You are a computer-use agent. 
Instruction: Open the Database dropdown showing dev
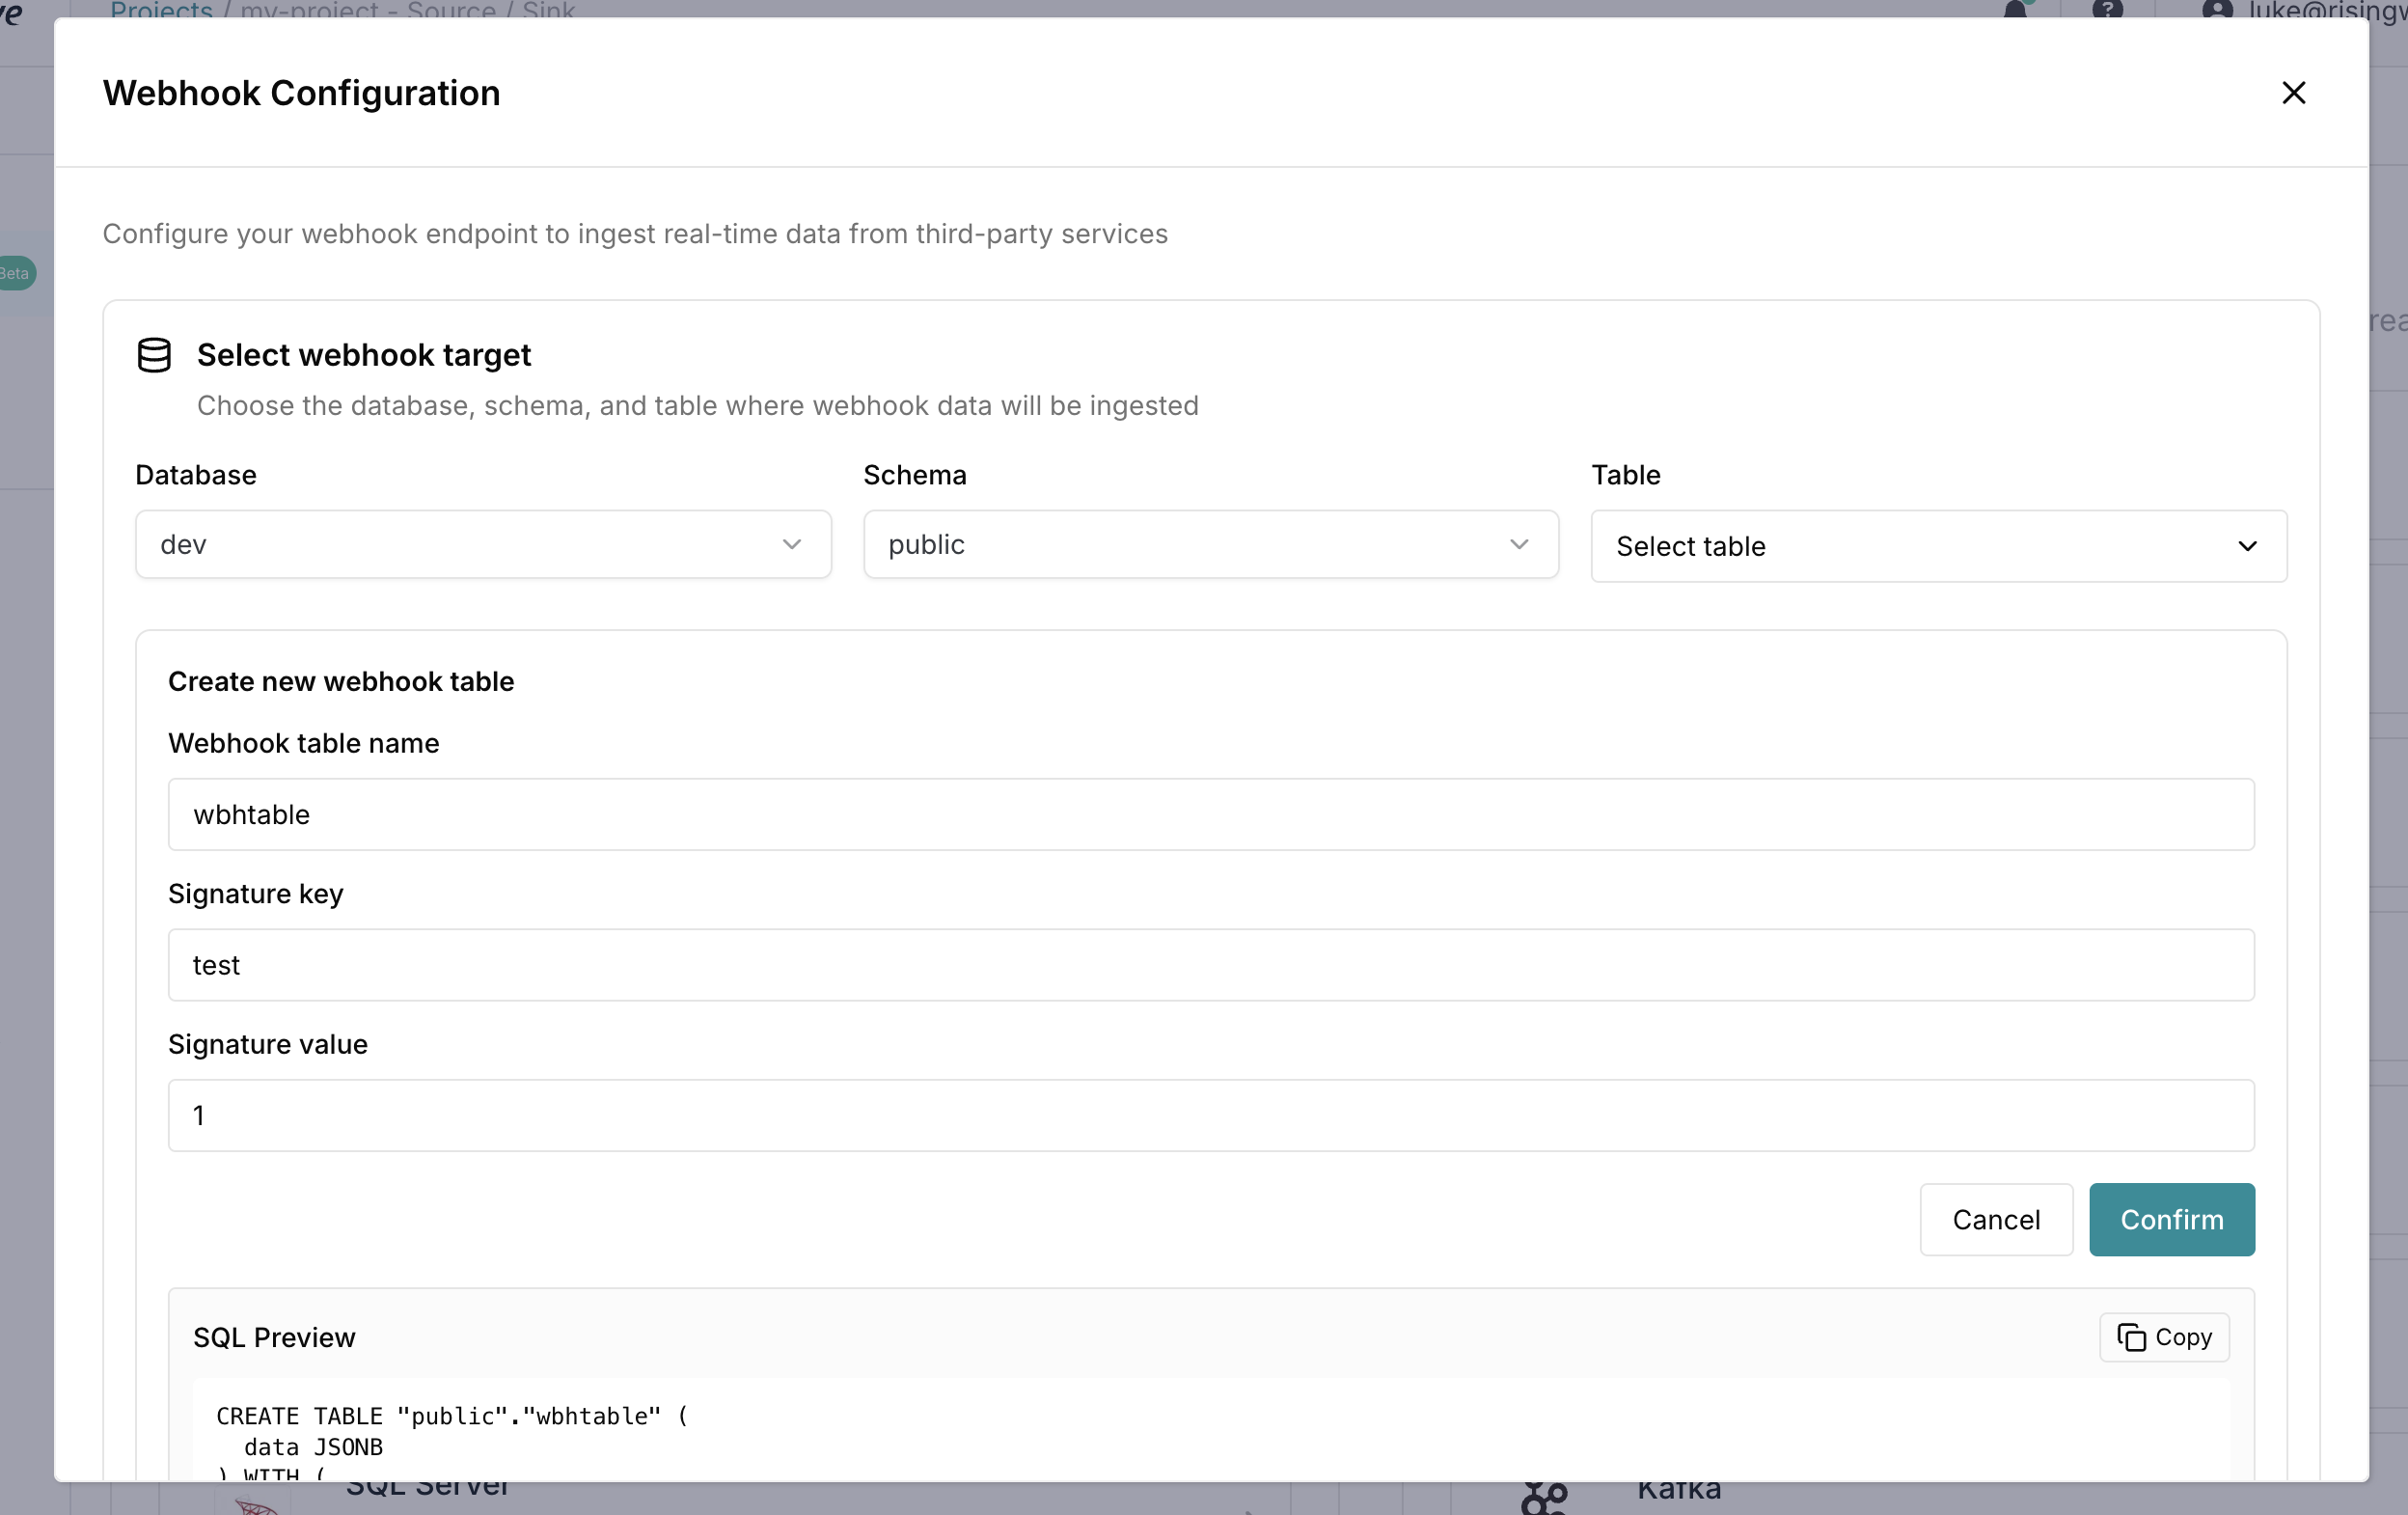coord(483,544)
